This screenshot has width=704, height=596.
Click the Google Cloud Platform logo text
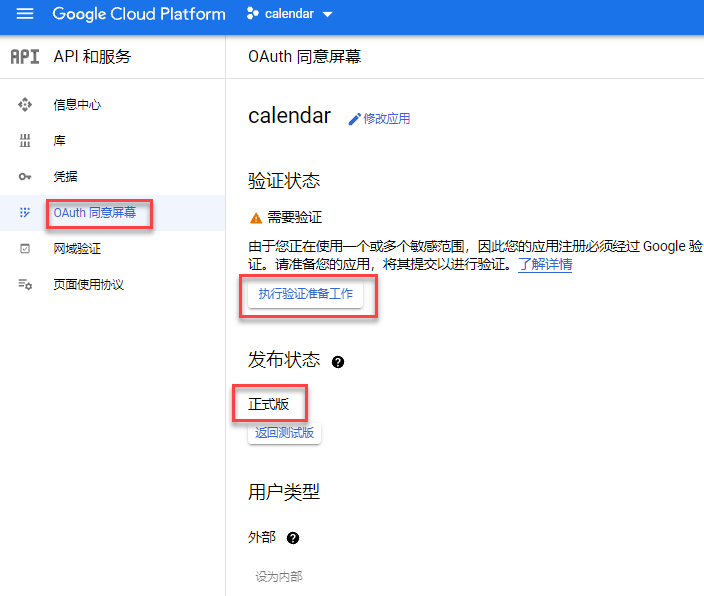click(x=139, y=14)
